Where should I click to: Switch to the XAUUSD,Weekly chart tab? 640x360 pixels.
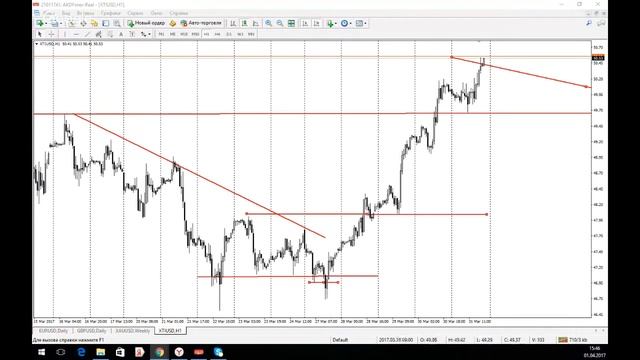(133, 331)
